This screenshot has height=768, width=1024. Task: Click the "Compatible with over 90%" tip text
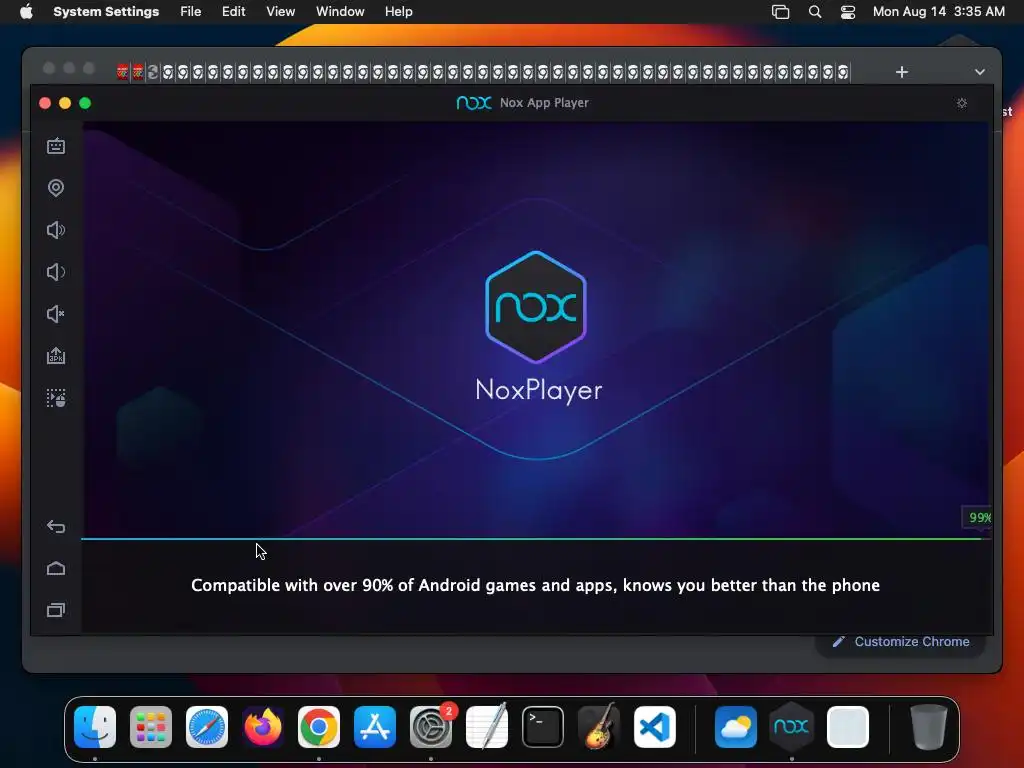(536, 585)
